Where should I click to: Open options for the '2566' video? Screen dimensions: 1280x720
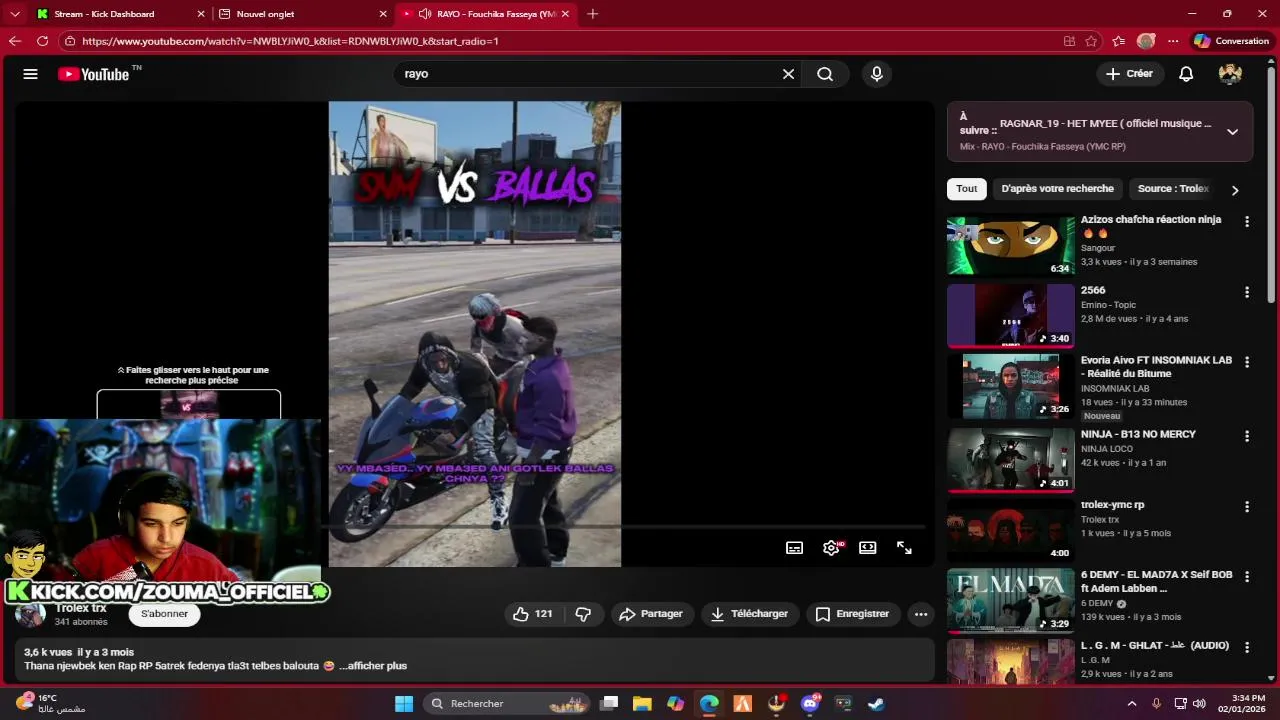point(1246,292)
